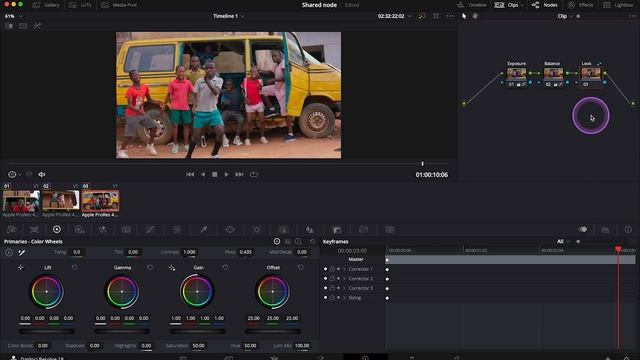Open the Gallery panel
Screen dimensions: 640x360
[x=46, y=5]
